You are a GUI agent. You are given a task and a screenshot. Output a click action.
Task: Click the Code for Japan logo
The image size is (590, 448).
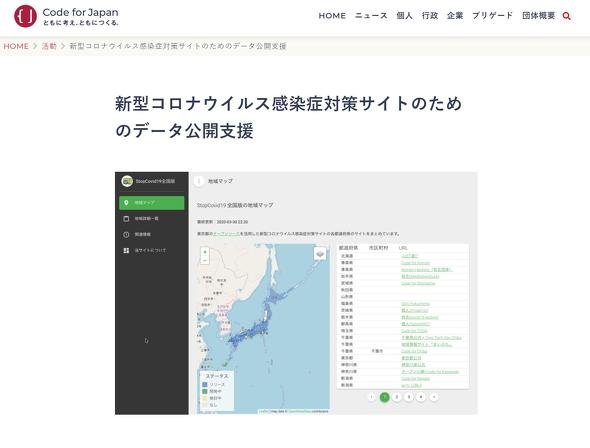tap(67, 16)
